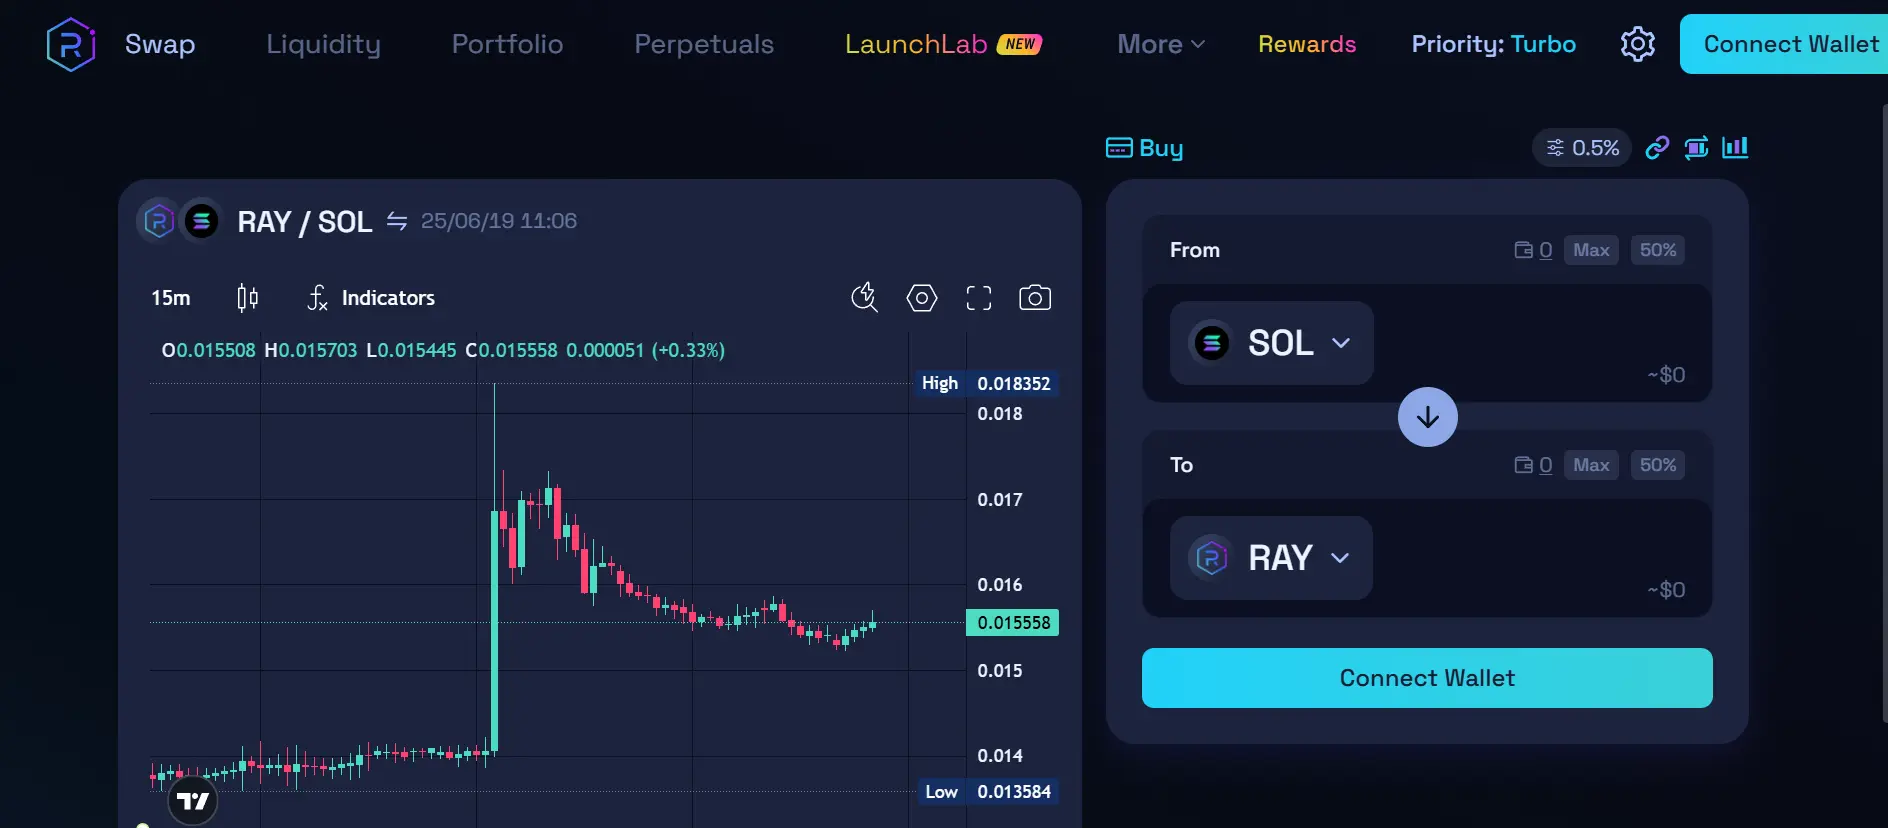Open the SOL token selector dropdown
The height and width of the screenshot is (828, 1888).
coord(1271,343)
